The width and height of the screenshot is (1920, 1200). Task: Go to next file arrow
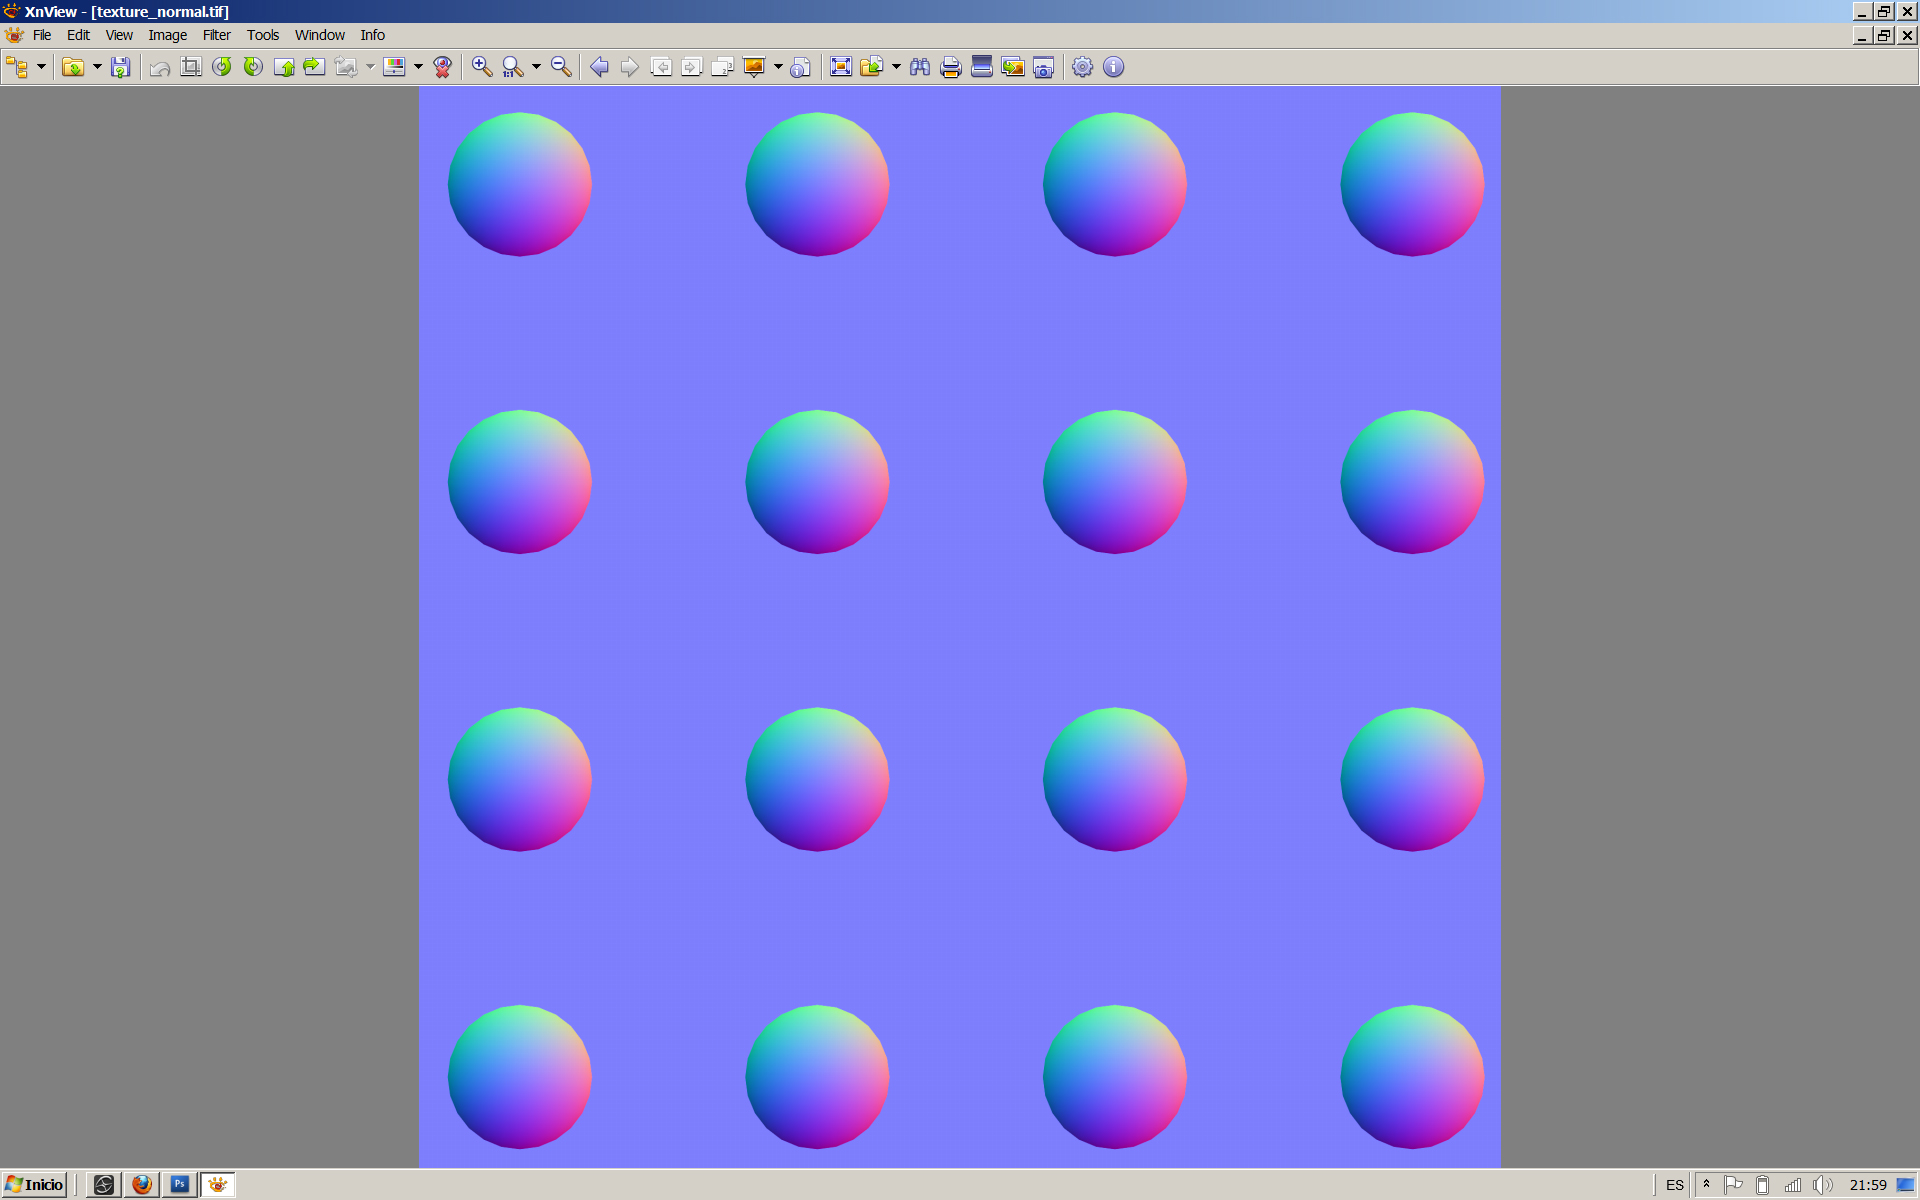pos(630,67)
